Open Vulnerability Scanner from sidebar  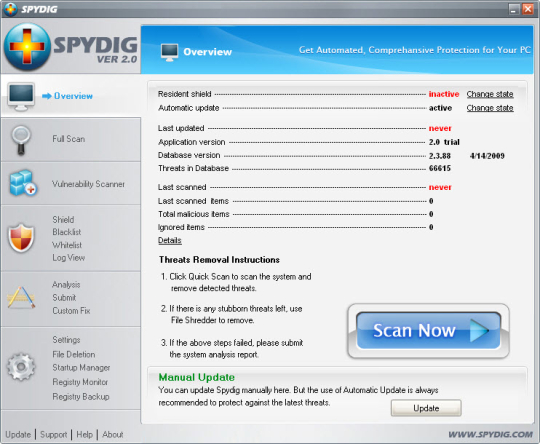88,184
